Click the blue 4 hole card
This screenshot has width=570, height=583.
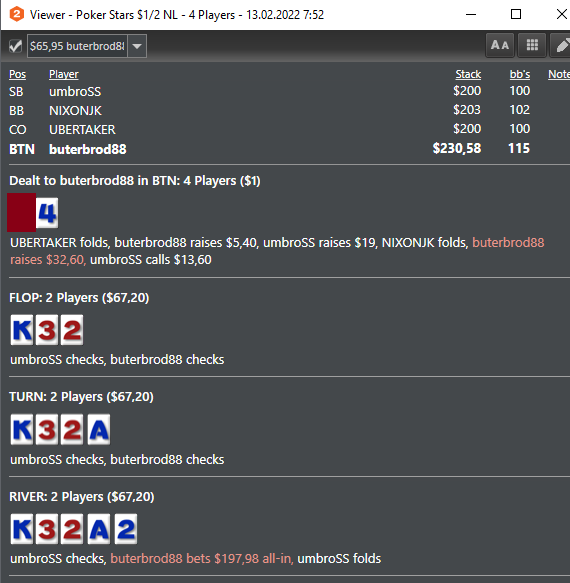point(47,213)
